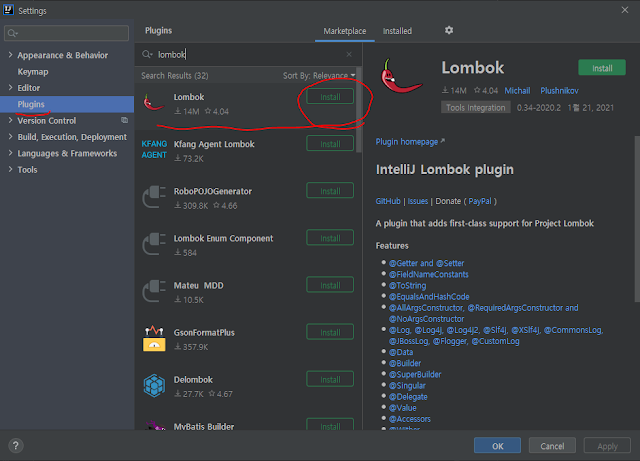Switch to the Installed tab
This screenshot has height=461, width=640.
coord(397,31)
